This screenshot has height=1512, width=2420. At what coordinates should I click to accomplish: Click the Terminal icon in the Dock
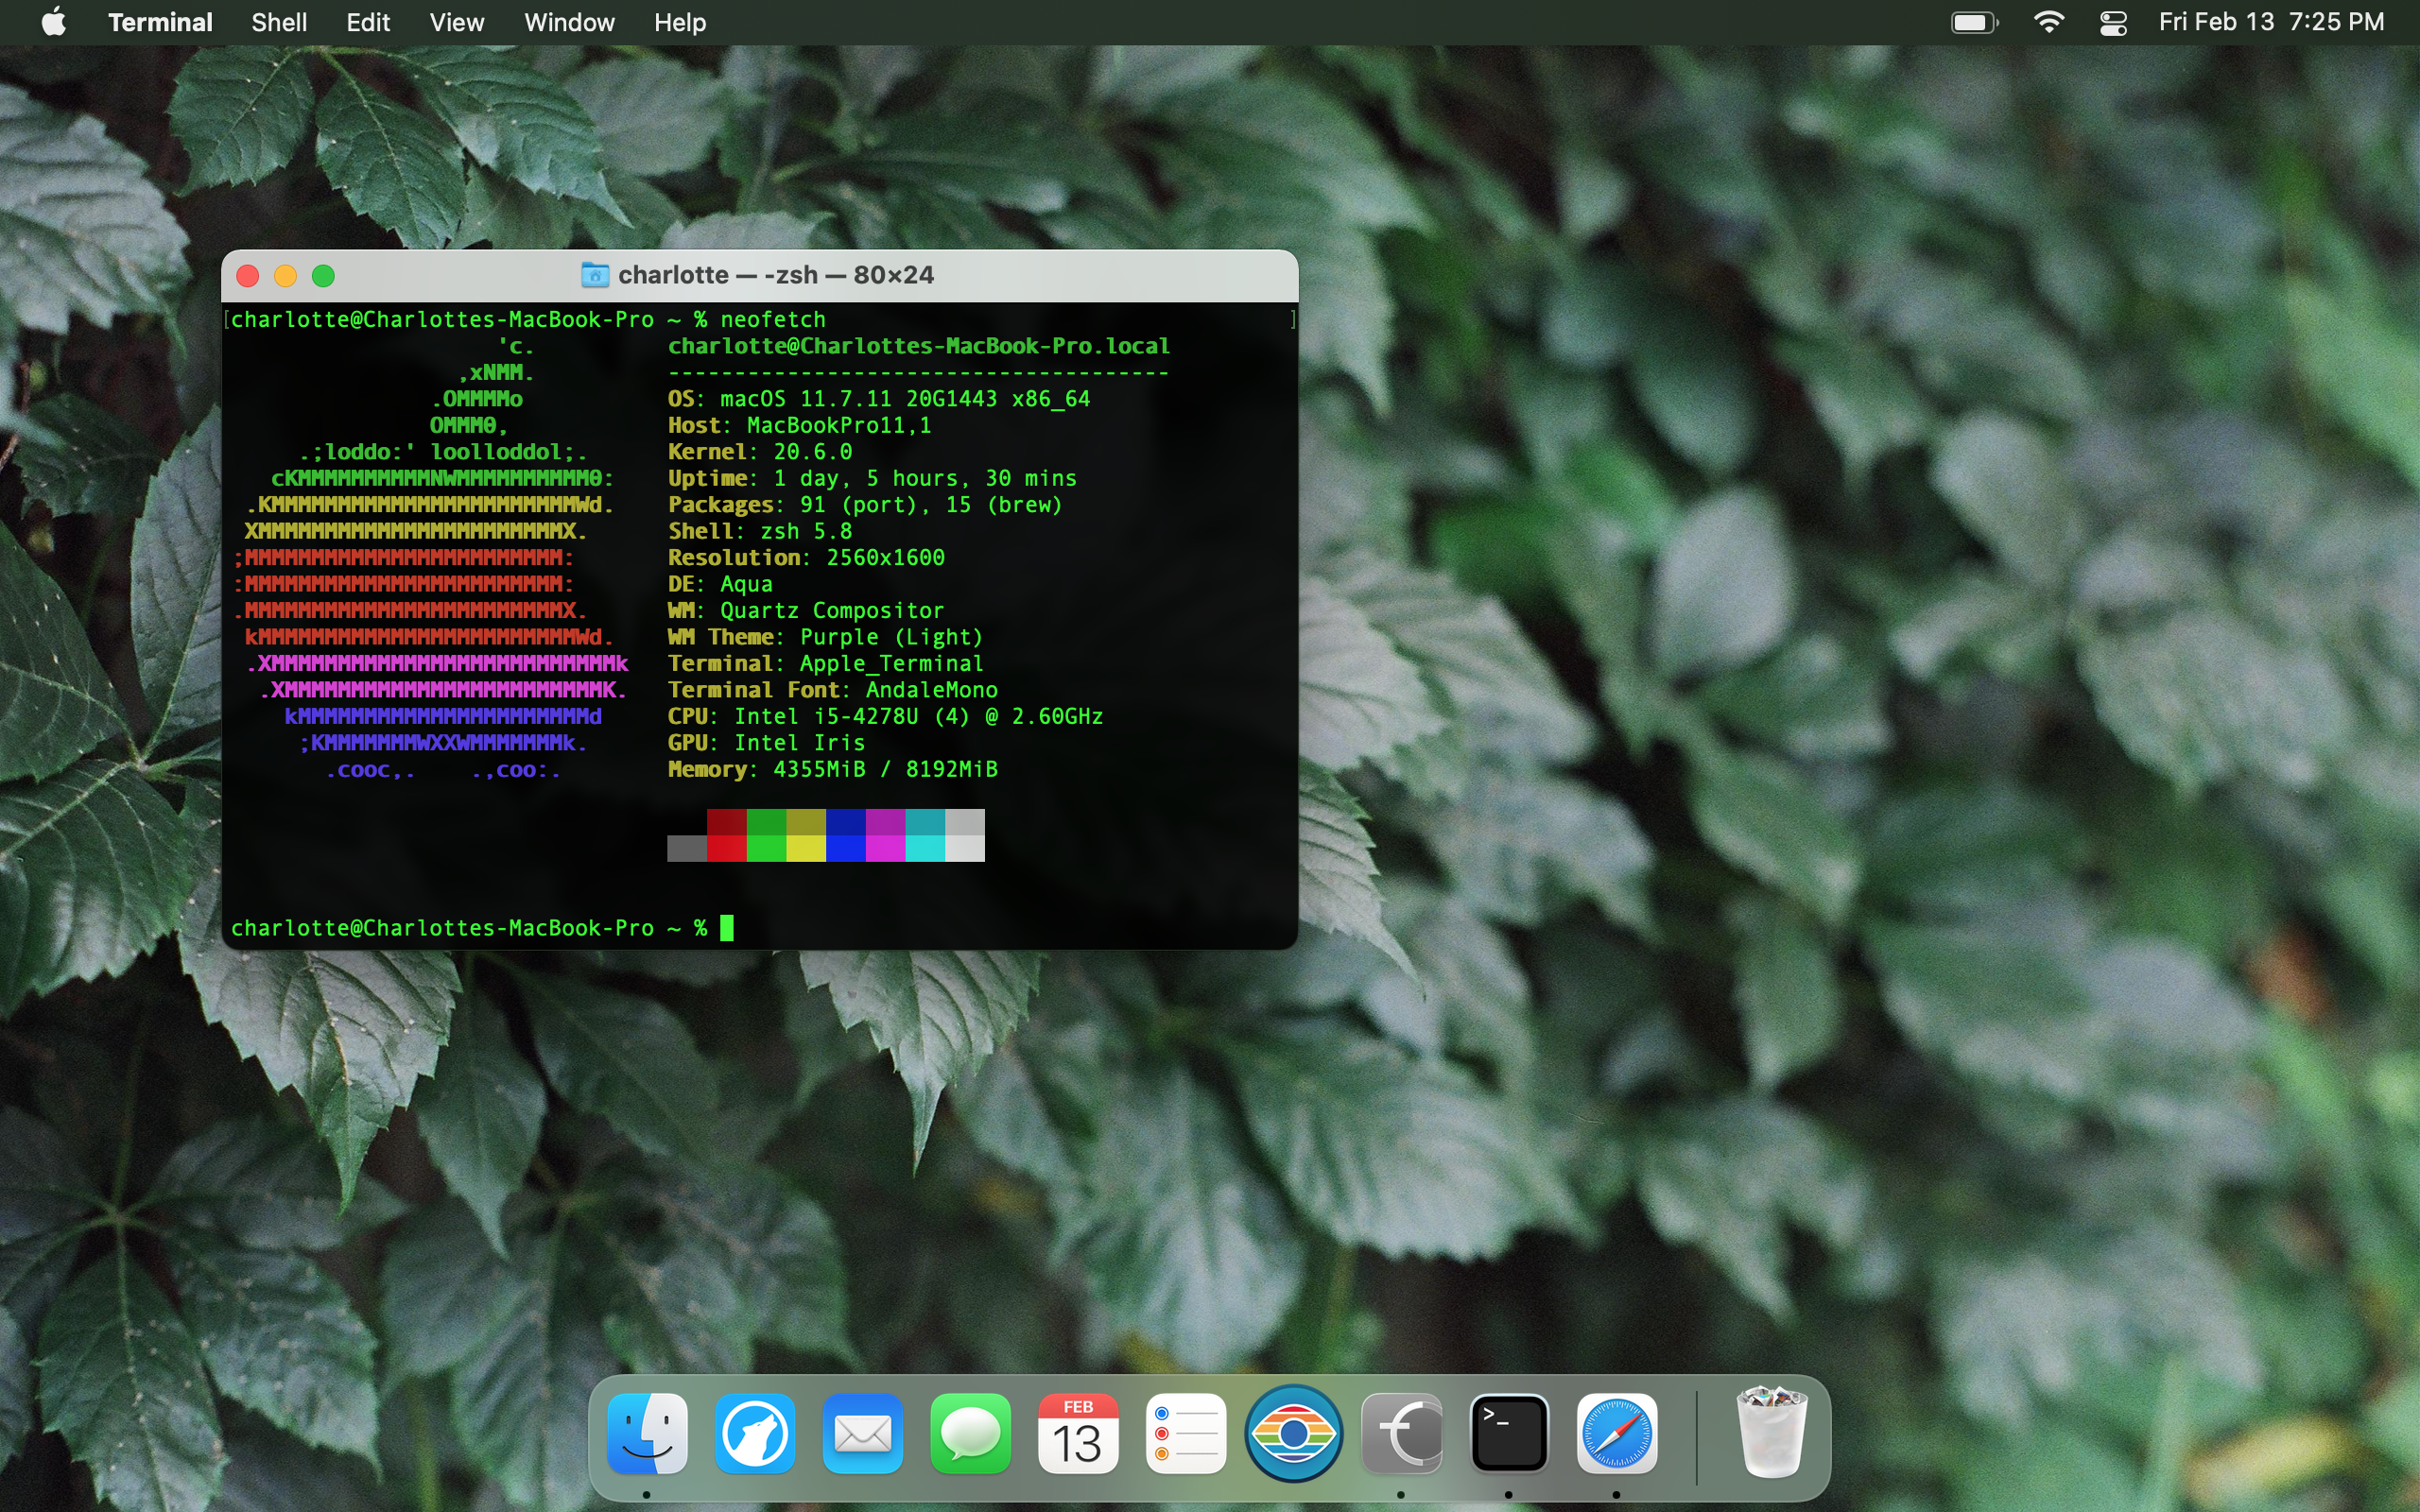point(1509,1435)
